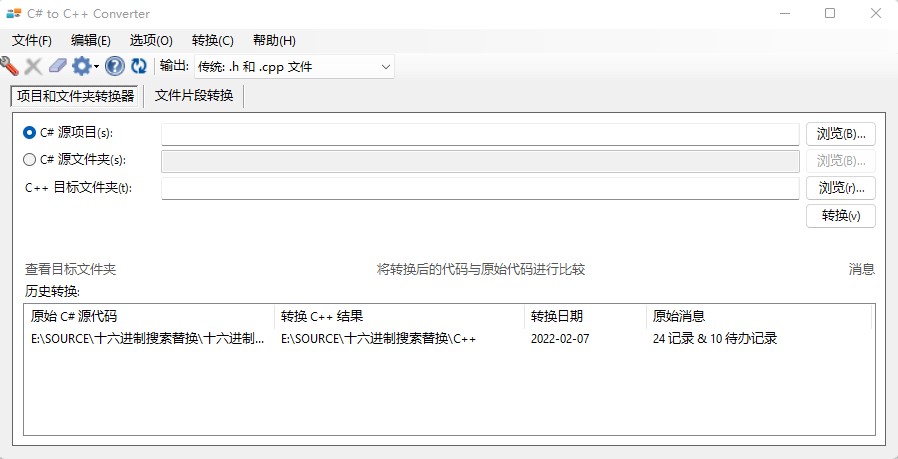The width and height of the screenshot is (898, 459).
Task: Click the gray X delete icon
Action: pyautogui.click(x=33, y=66)
